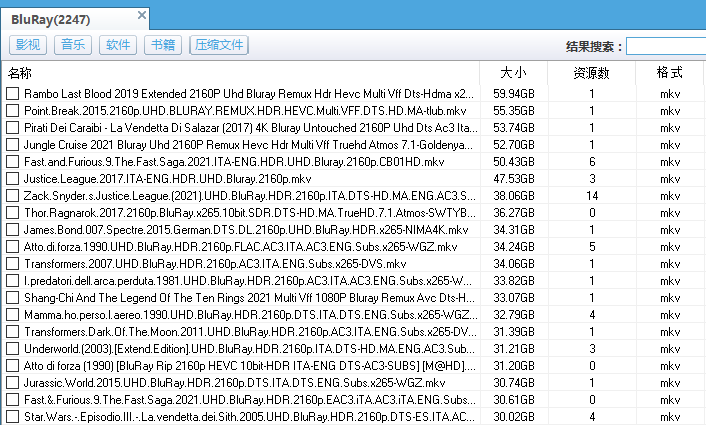The width and height of the screenshot is (706, 425).
Task: Filter results by 压缩文件
Action: (x=219, y=45)
